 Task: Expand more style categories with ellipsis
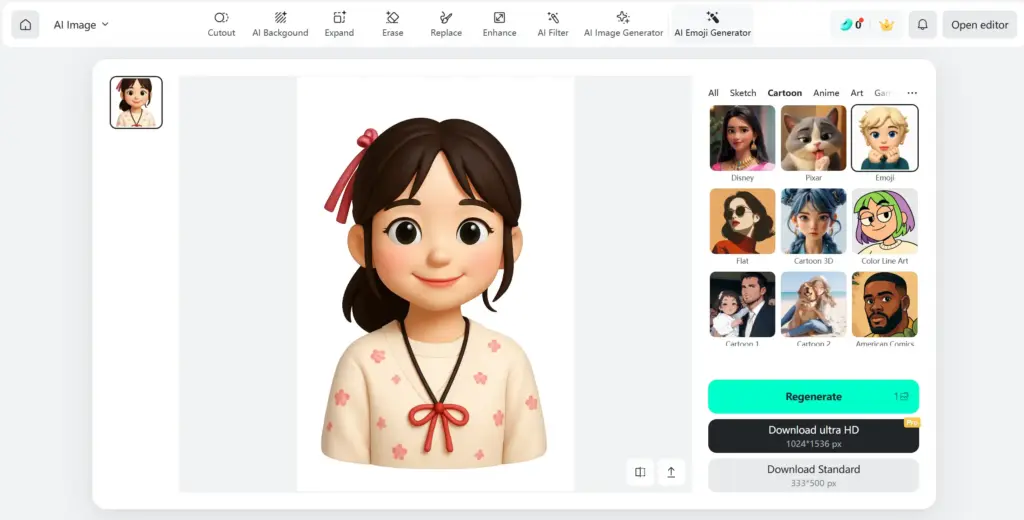tap(912, 93)
